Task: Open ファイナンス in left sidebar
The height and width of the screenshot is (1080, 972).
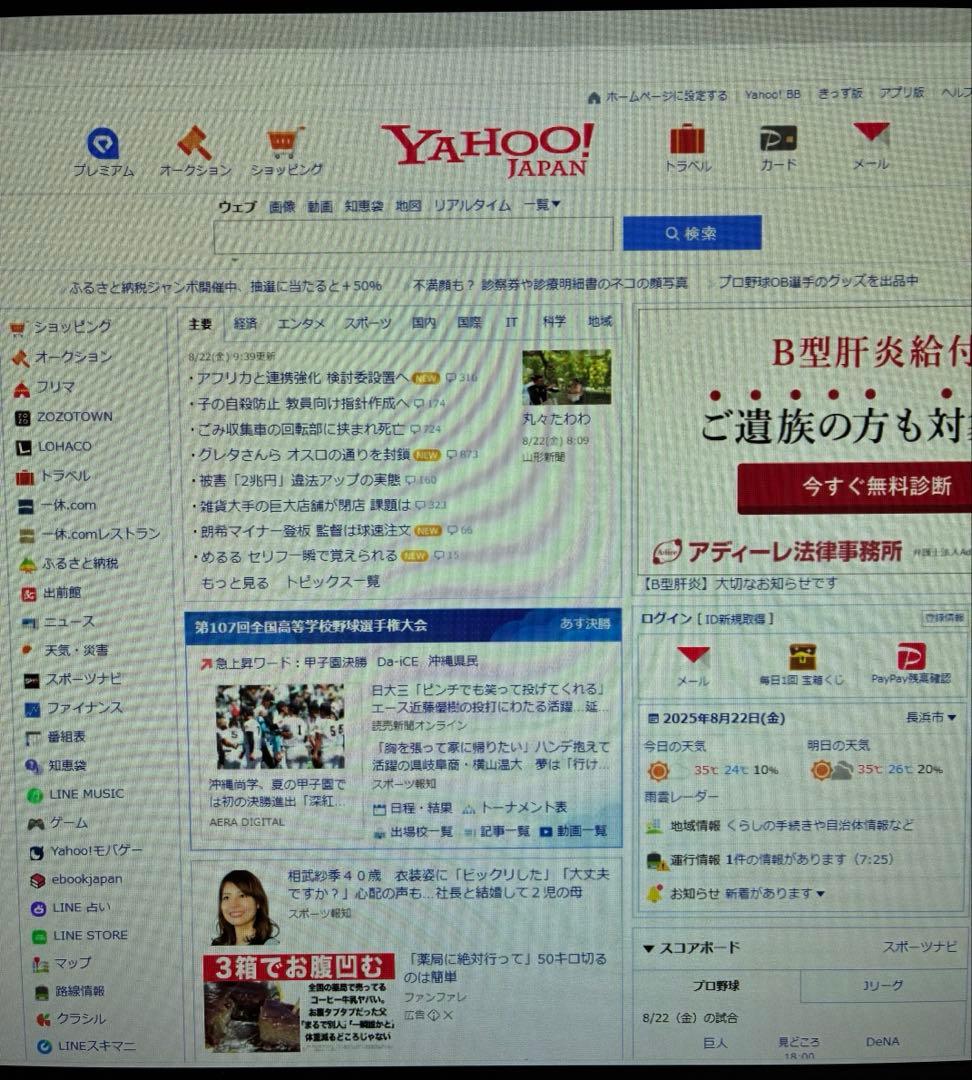Action: pos(84,708)
